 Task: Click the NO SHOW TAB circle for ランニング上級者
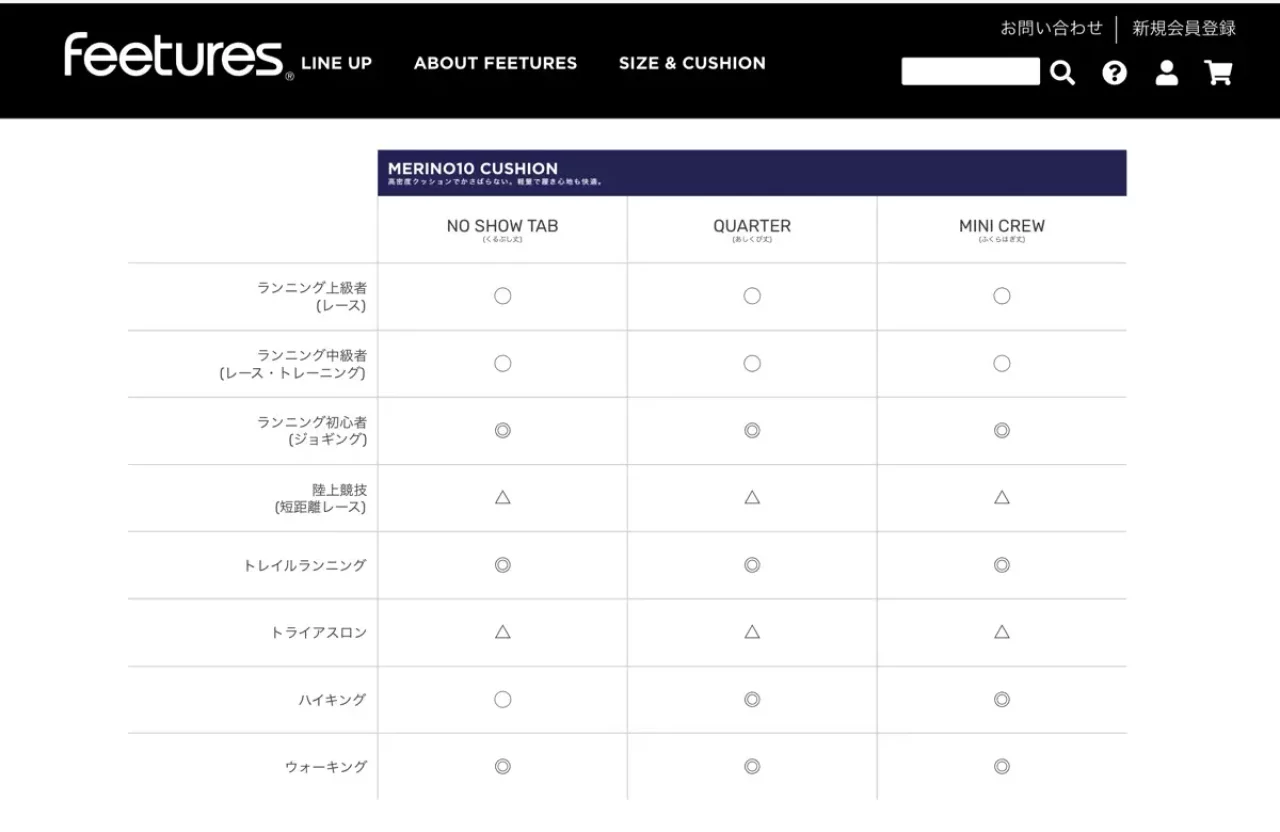tap(502, 296)
